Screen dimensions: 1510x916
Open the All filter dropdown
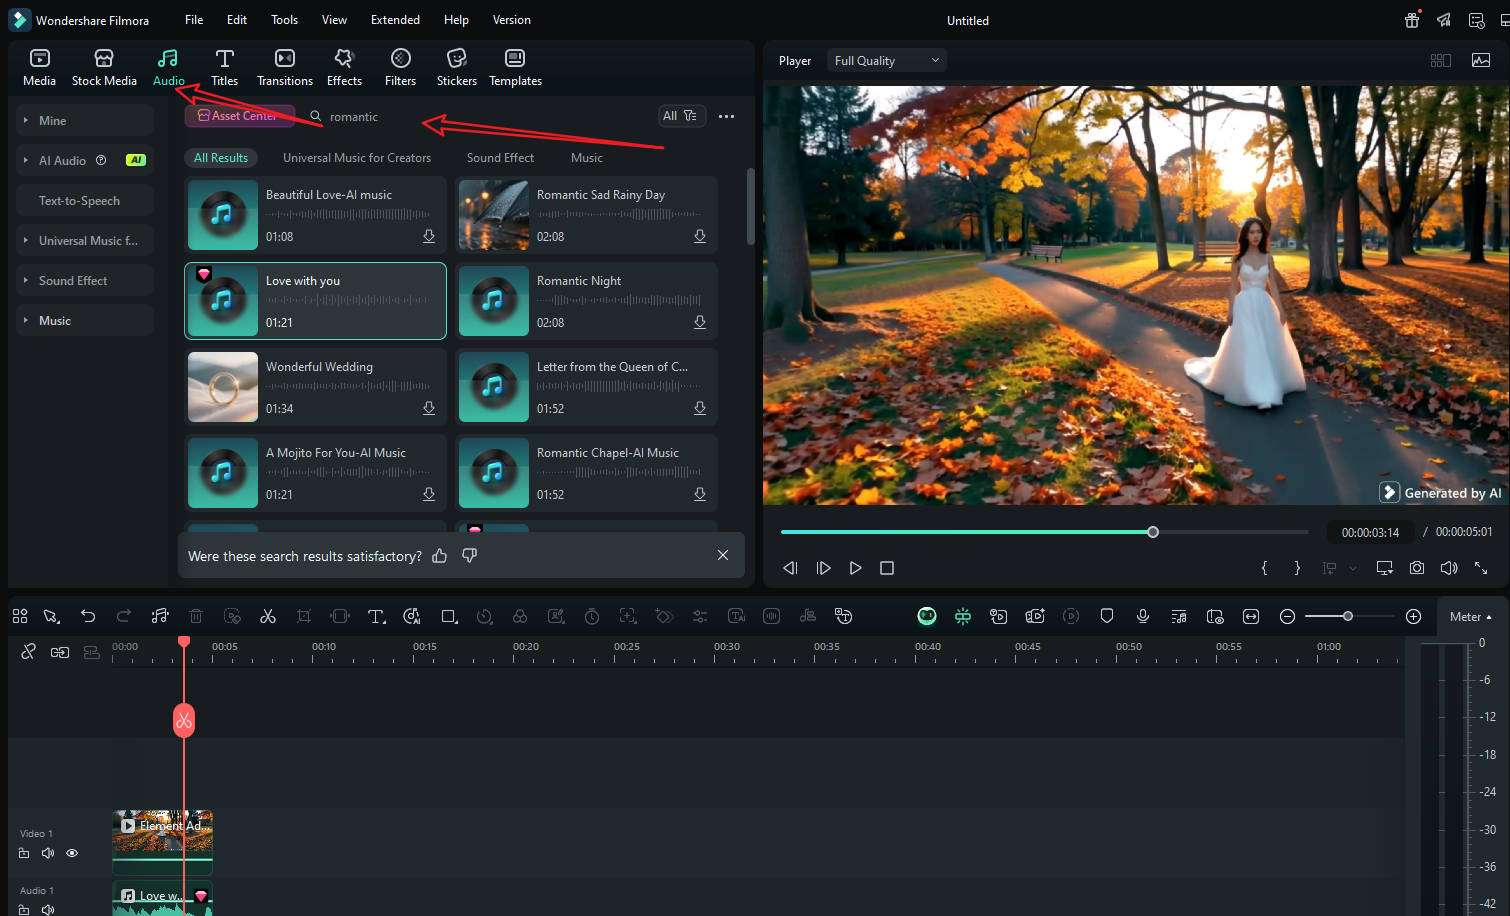point(682,116)
